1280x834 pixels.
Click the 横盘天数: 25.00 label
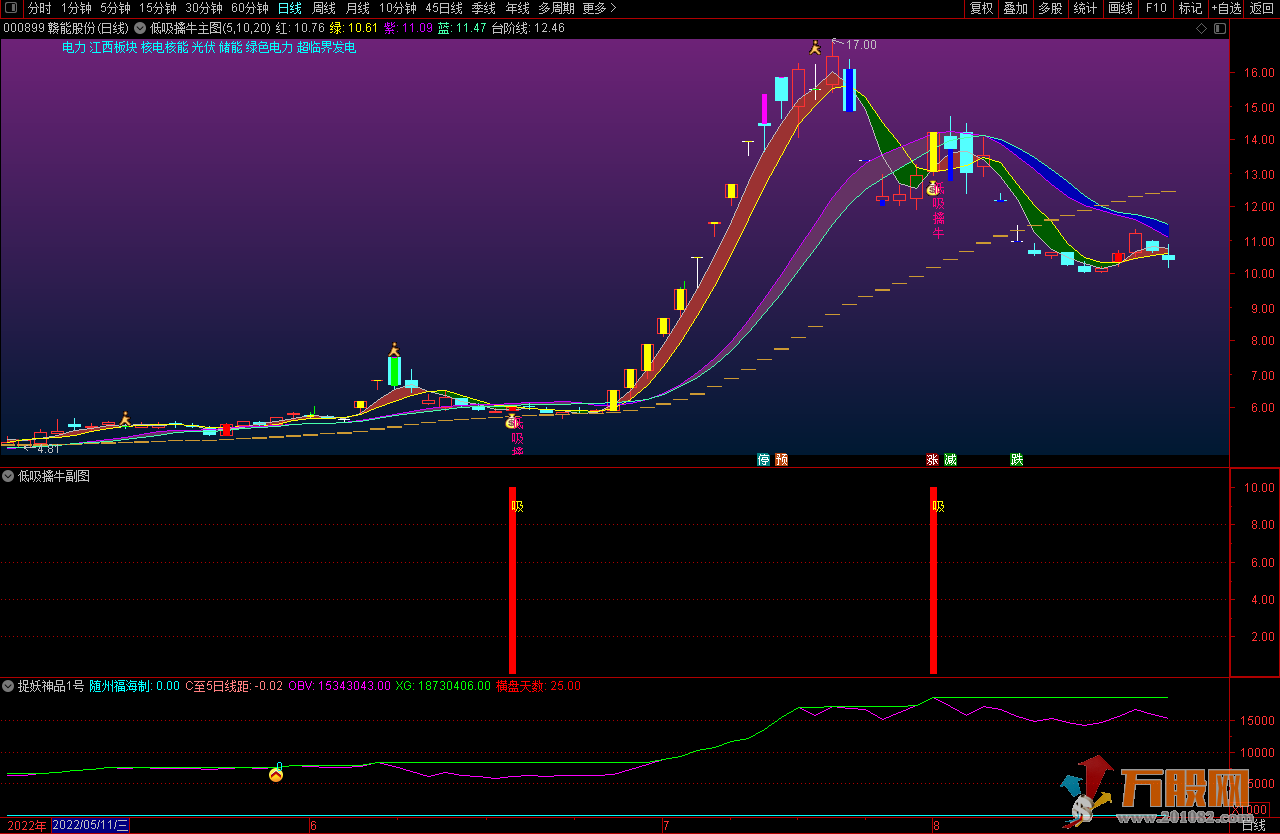(x=538, y=686)
